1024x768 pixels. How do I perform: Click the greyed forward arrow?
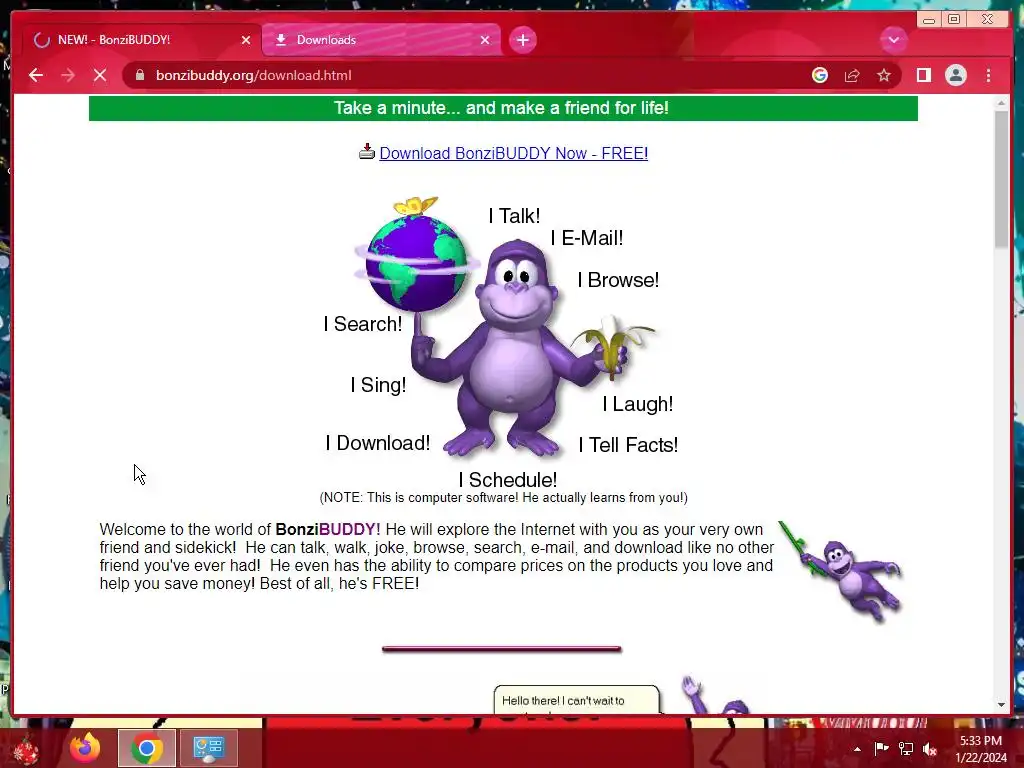point(68,75)
